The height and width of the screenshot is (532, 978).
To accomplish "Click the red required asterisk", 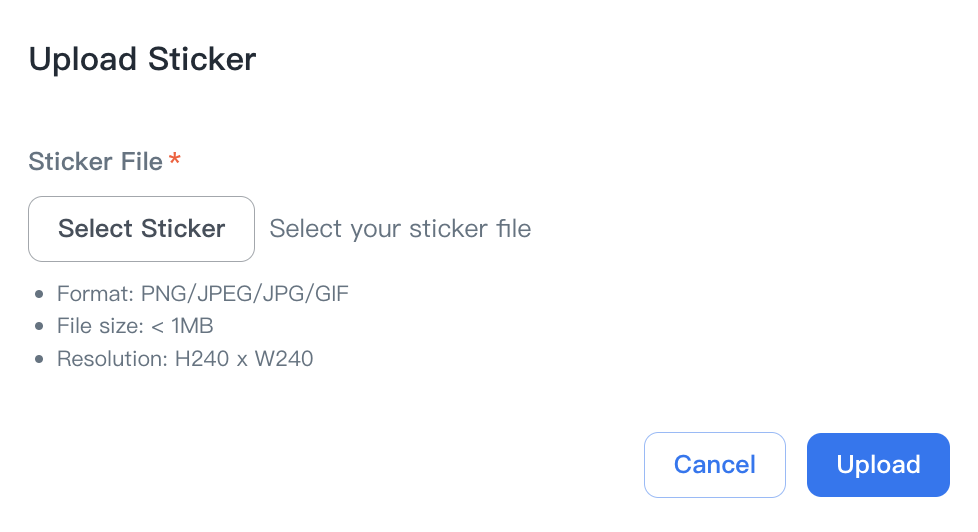I will (175, 160).
